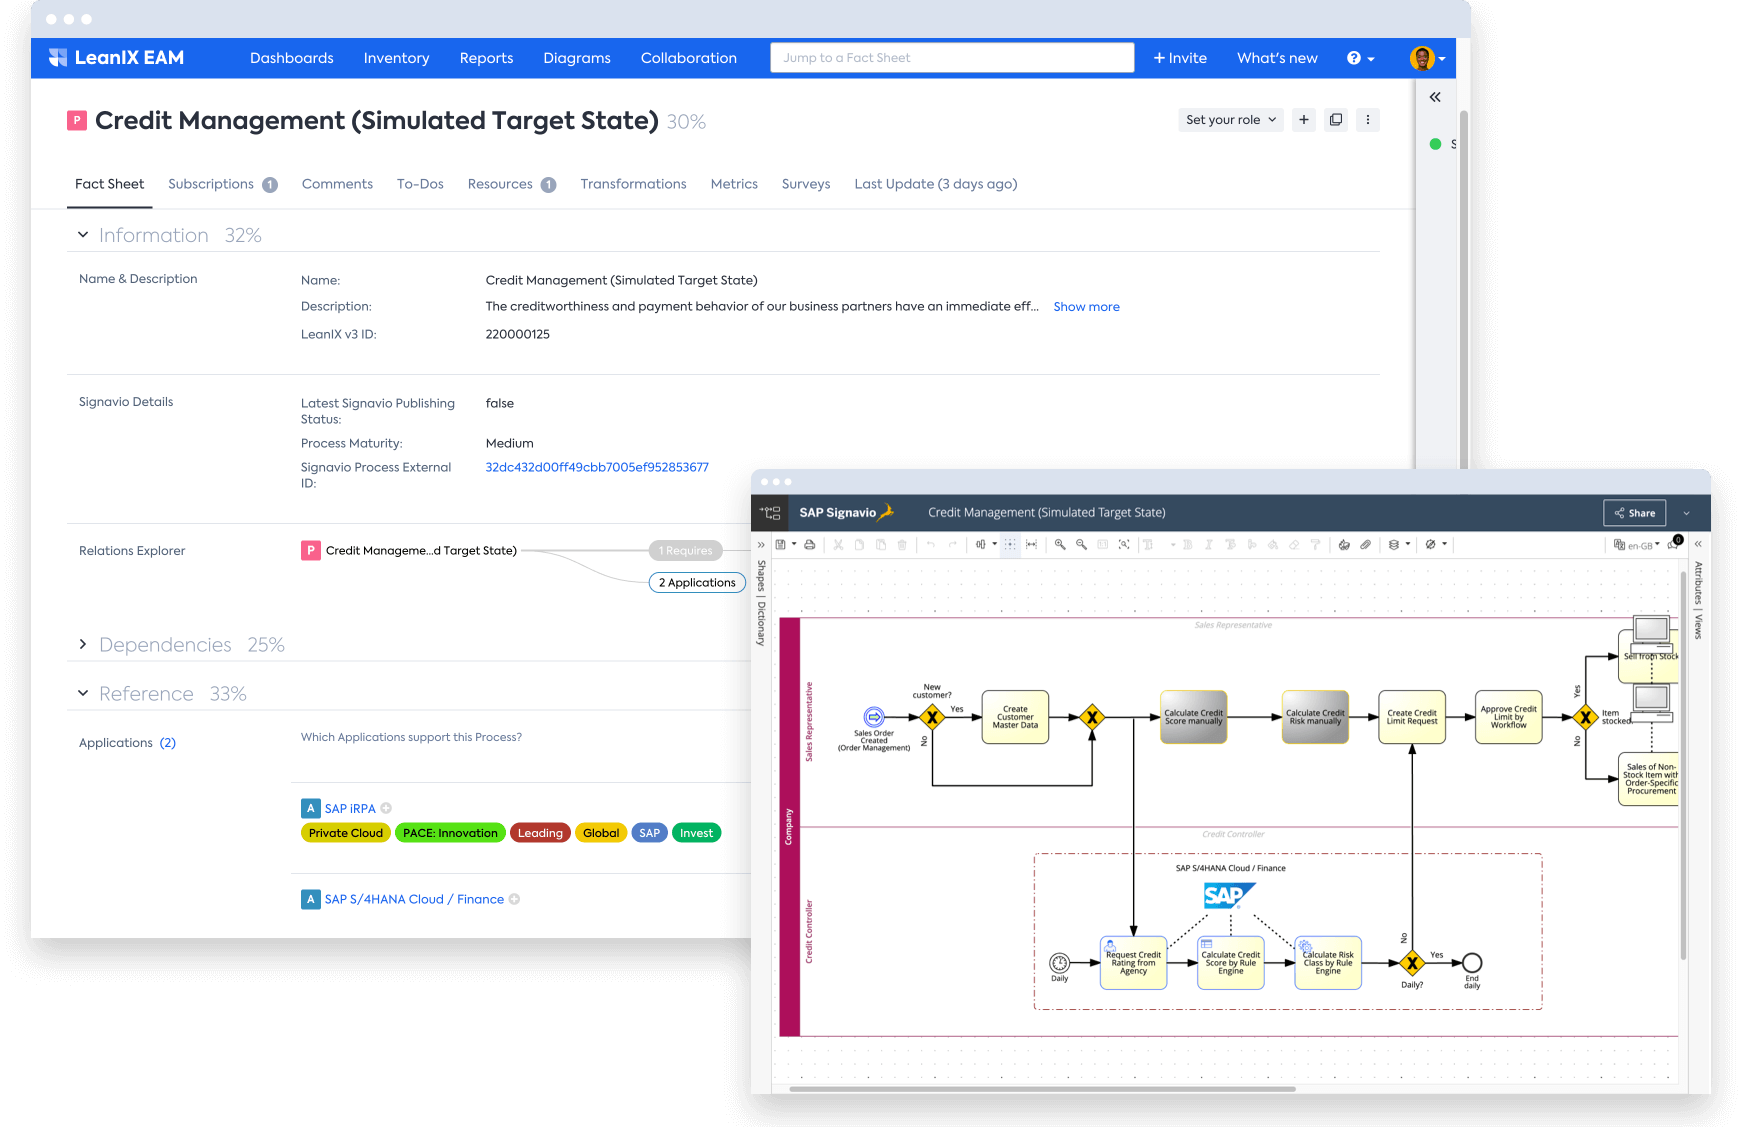Click the Signavio process hierarchy icon
This screenshot has width=1742, height=1127.
click(770, 513)
